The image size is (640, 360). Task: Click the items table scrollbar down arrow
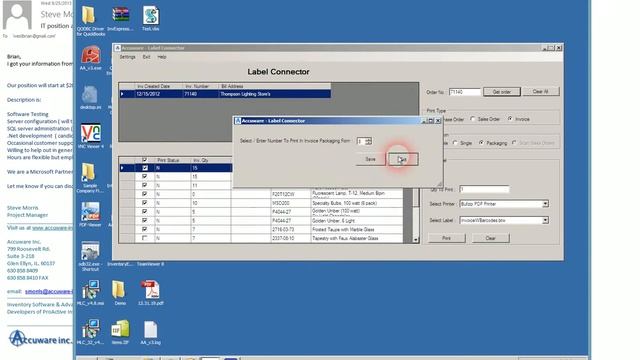click(x=416, y=240)
